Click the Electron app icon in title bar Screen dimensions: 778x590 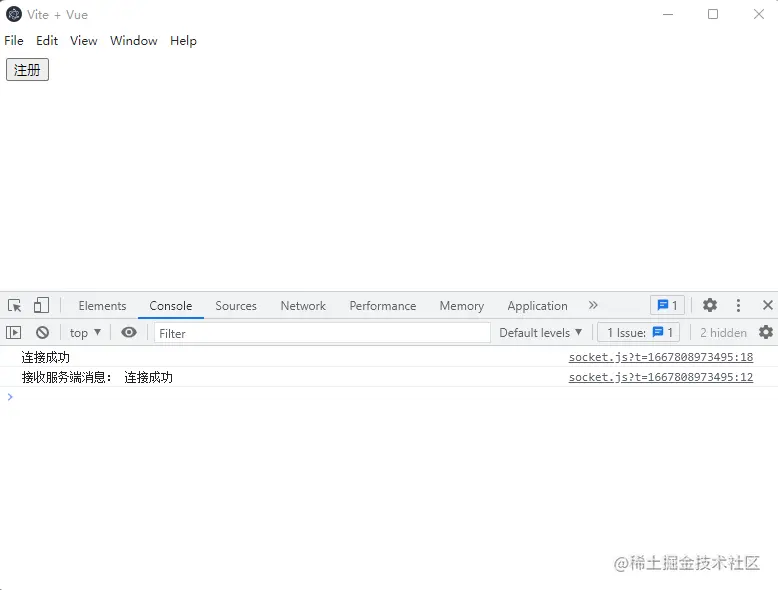point(14,14)
